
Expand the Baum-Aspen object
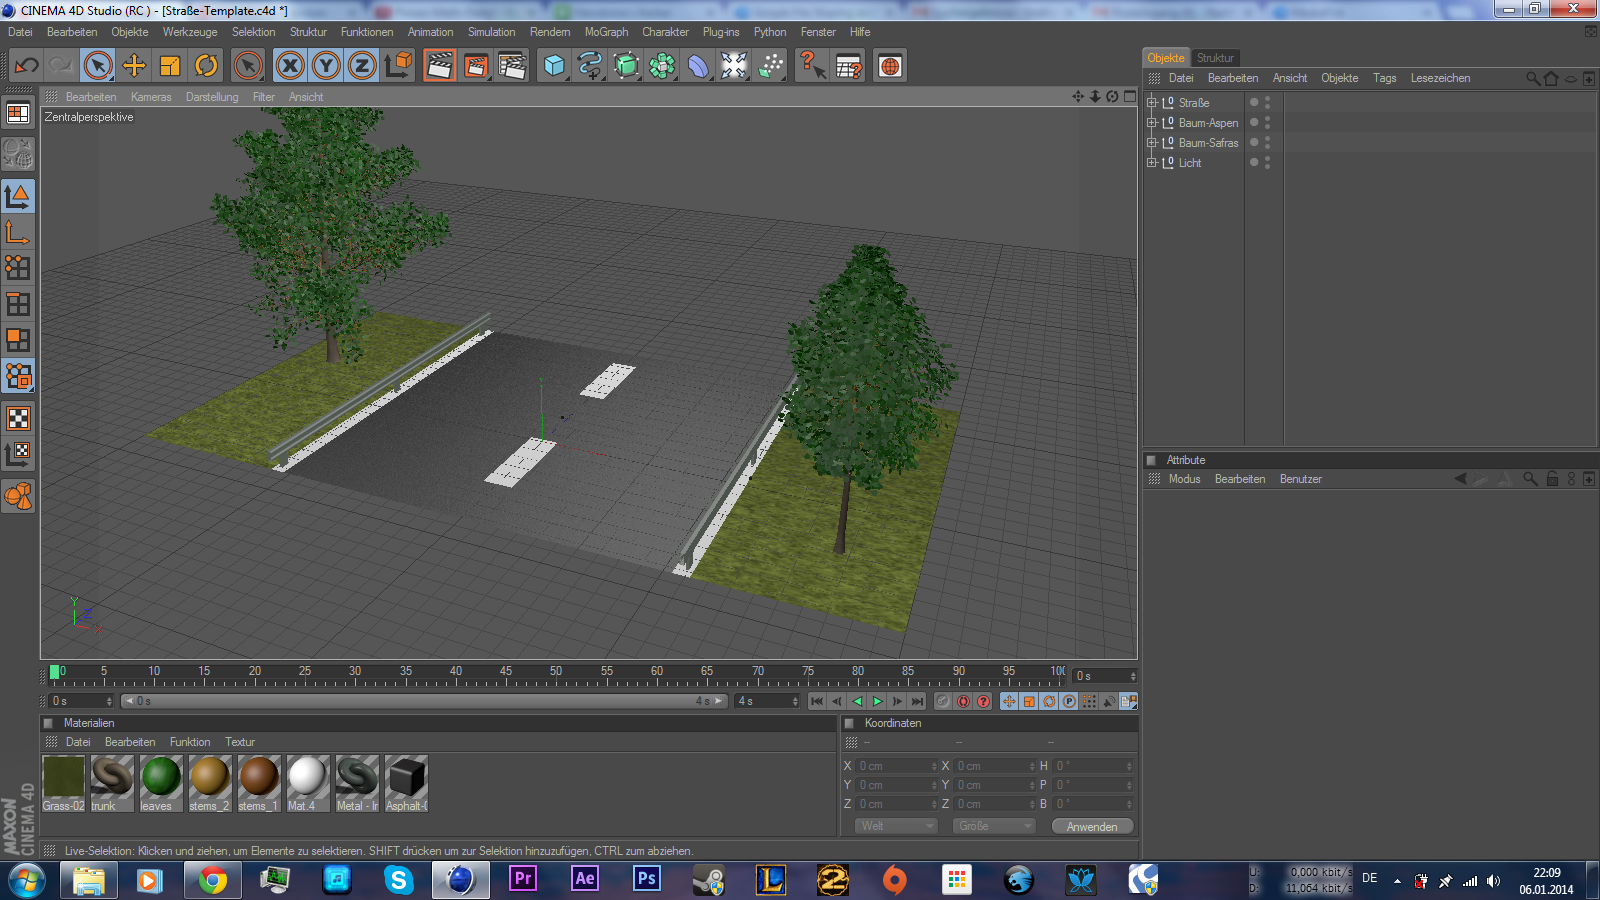pyautogui.click(x=1151, y=122)
